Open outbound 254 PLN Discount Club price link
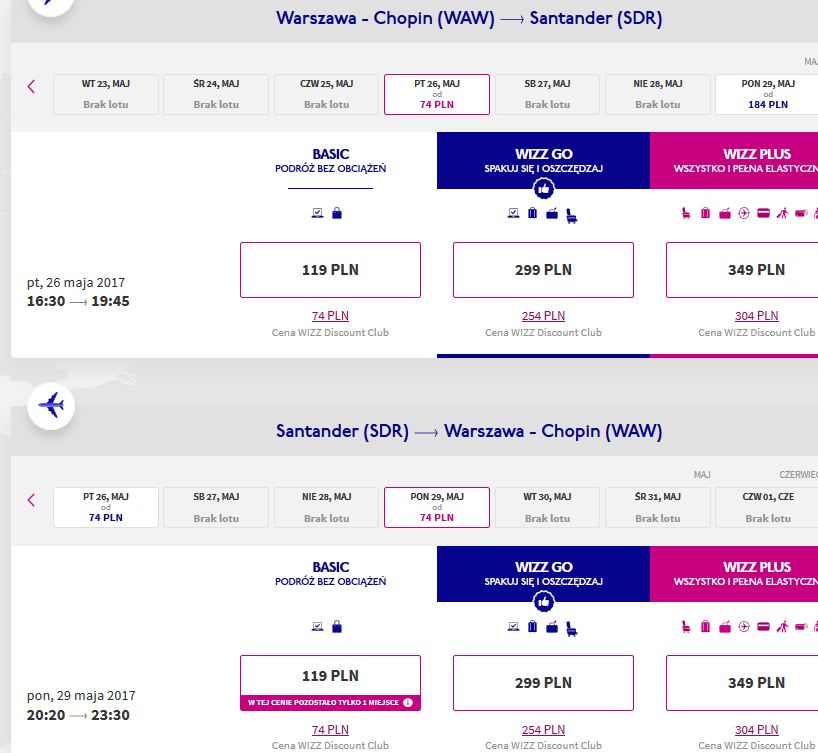This screenshot has height=753, width=818. point(544,316)
